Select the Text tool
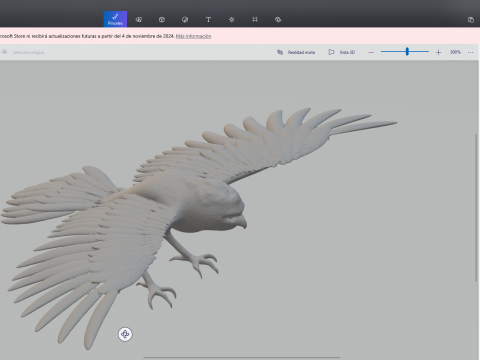Screen dimensions: 480x360 click(x=208, y=20)
